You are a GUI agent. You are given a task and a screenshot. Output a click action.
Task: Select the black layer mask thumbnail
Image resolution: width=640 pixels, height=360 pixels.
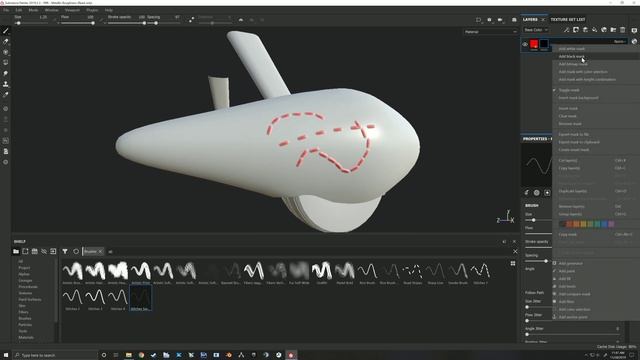point(544,44)
